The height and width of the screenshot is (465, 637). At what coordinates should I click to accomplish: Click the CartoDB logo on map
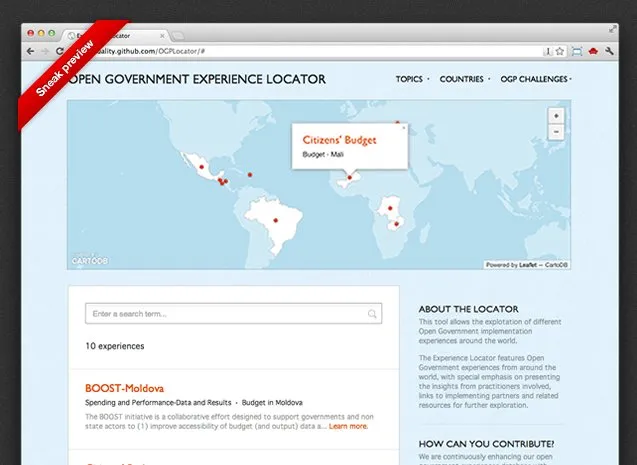click(90, 260)
